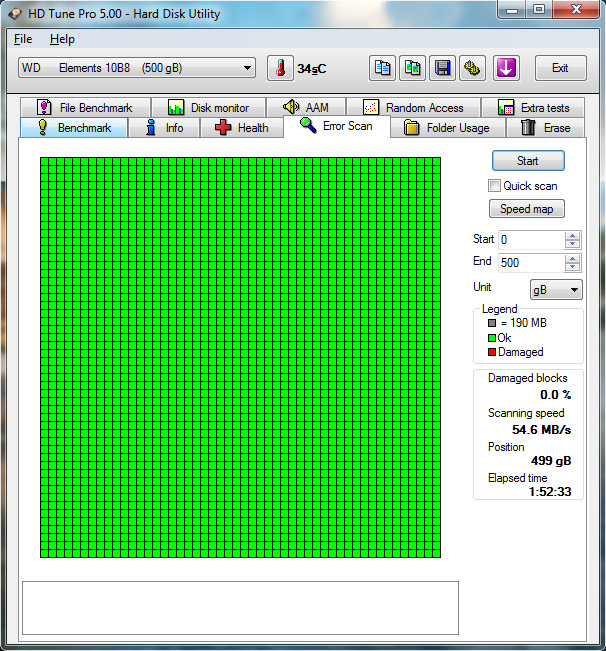606x651 pixels.
Task: Open options via the gears icon
Action: click(472, 68)
